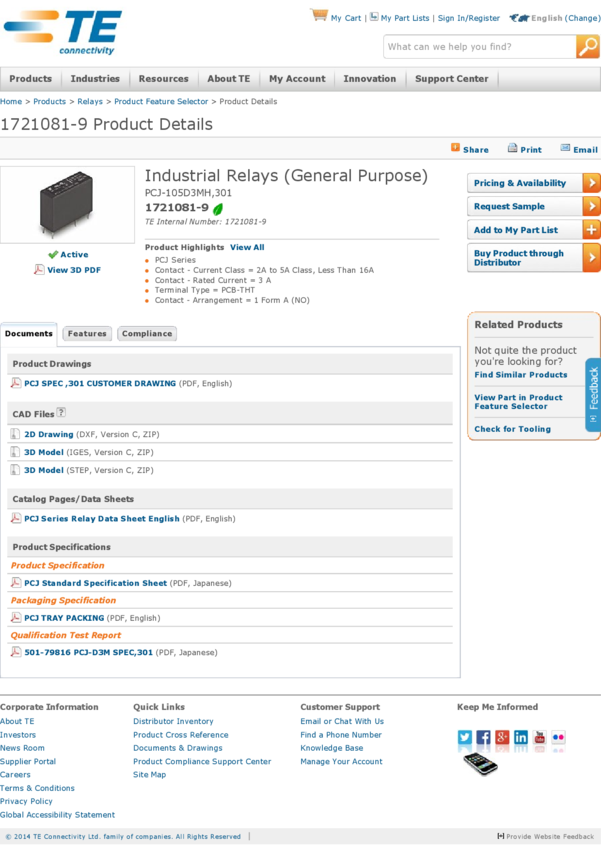Image resolution: width=601 pixels, height=850 pixels.
Task: Click the Google Plus social icon
Action: [502, 738]
